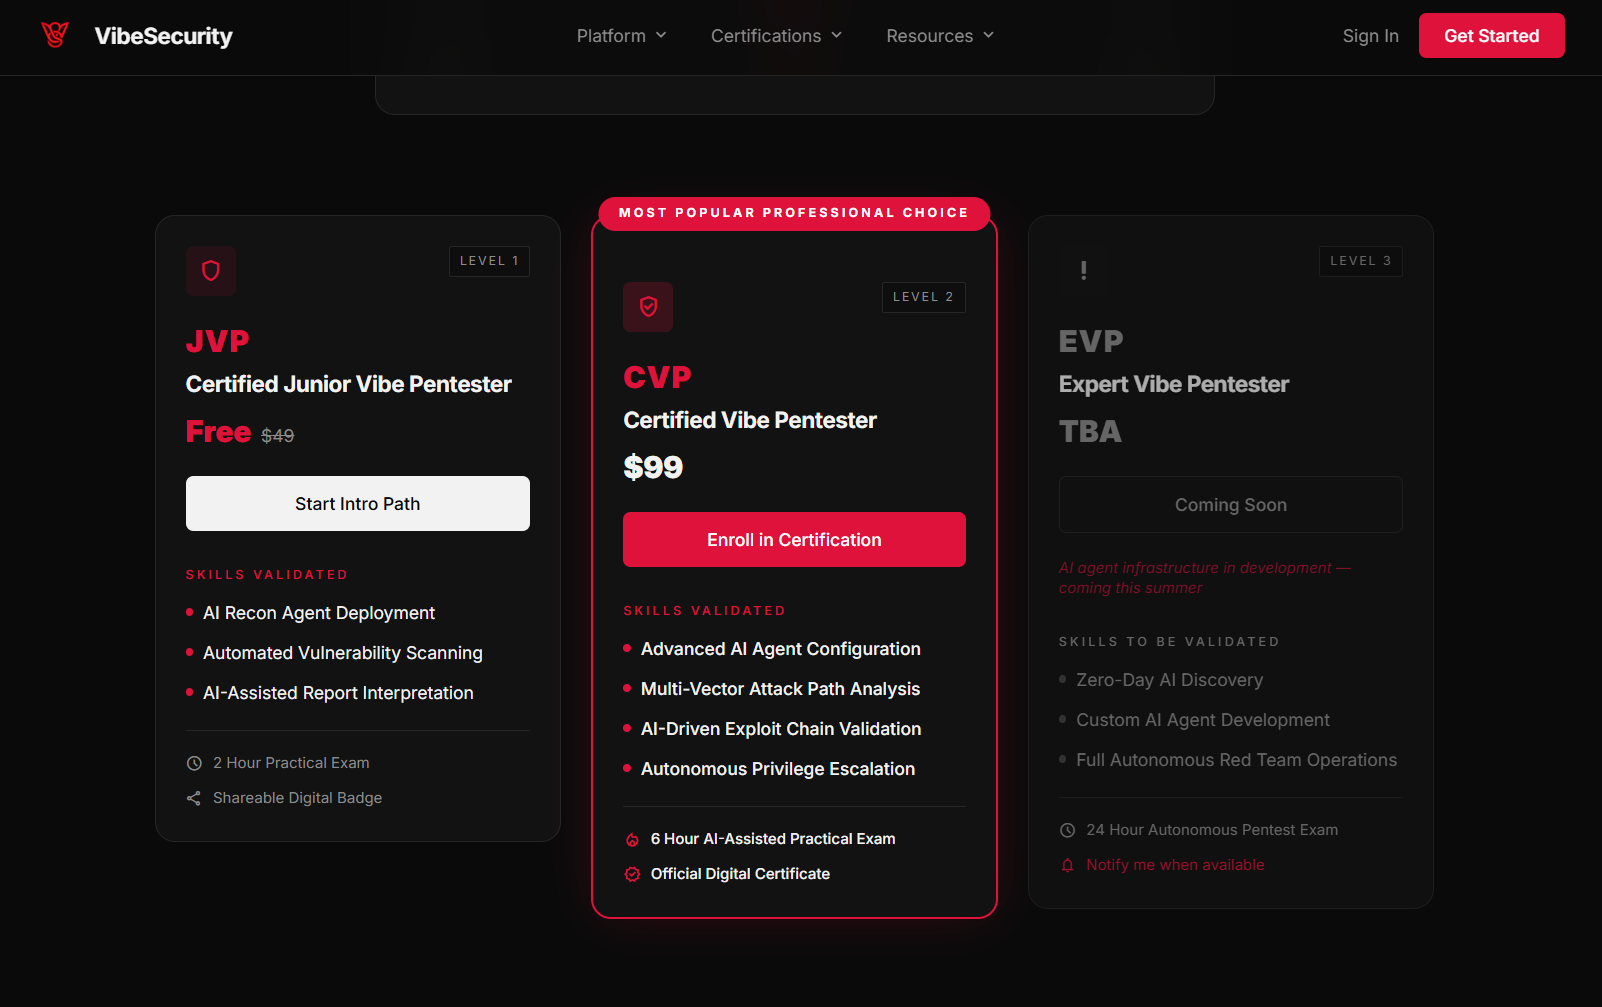1602x1007 pixels.
Task: Click Enroll in Certification
Action: point(793,539)
